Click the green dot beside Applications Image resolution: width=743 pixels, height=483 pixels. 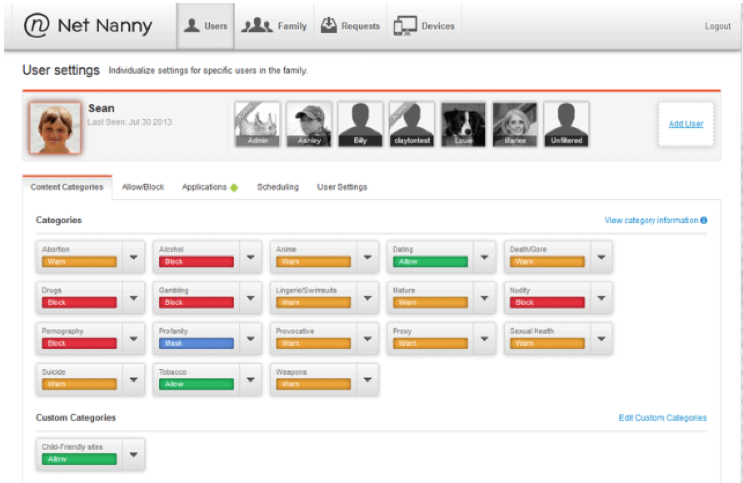pos(234,188)
